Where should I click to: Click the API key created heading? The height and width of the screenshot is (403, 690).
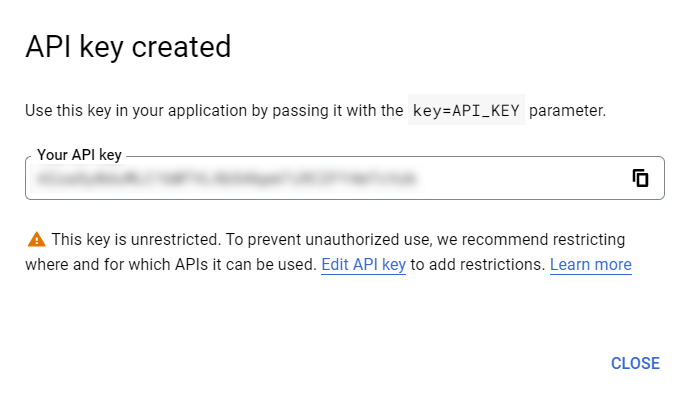[128, 46]
